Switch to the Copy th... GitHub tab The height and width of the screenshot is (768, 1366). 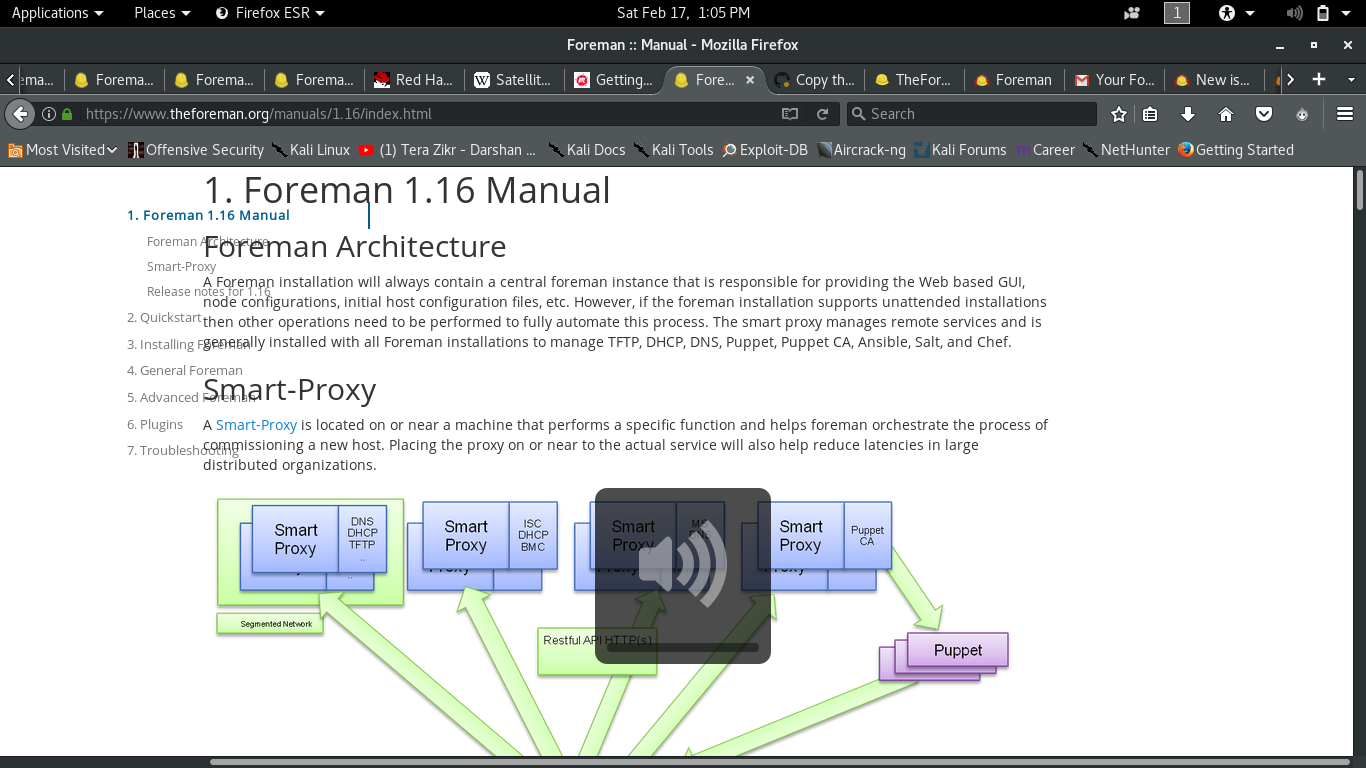[x=814, y=80]
